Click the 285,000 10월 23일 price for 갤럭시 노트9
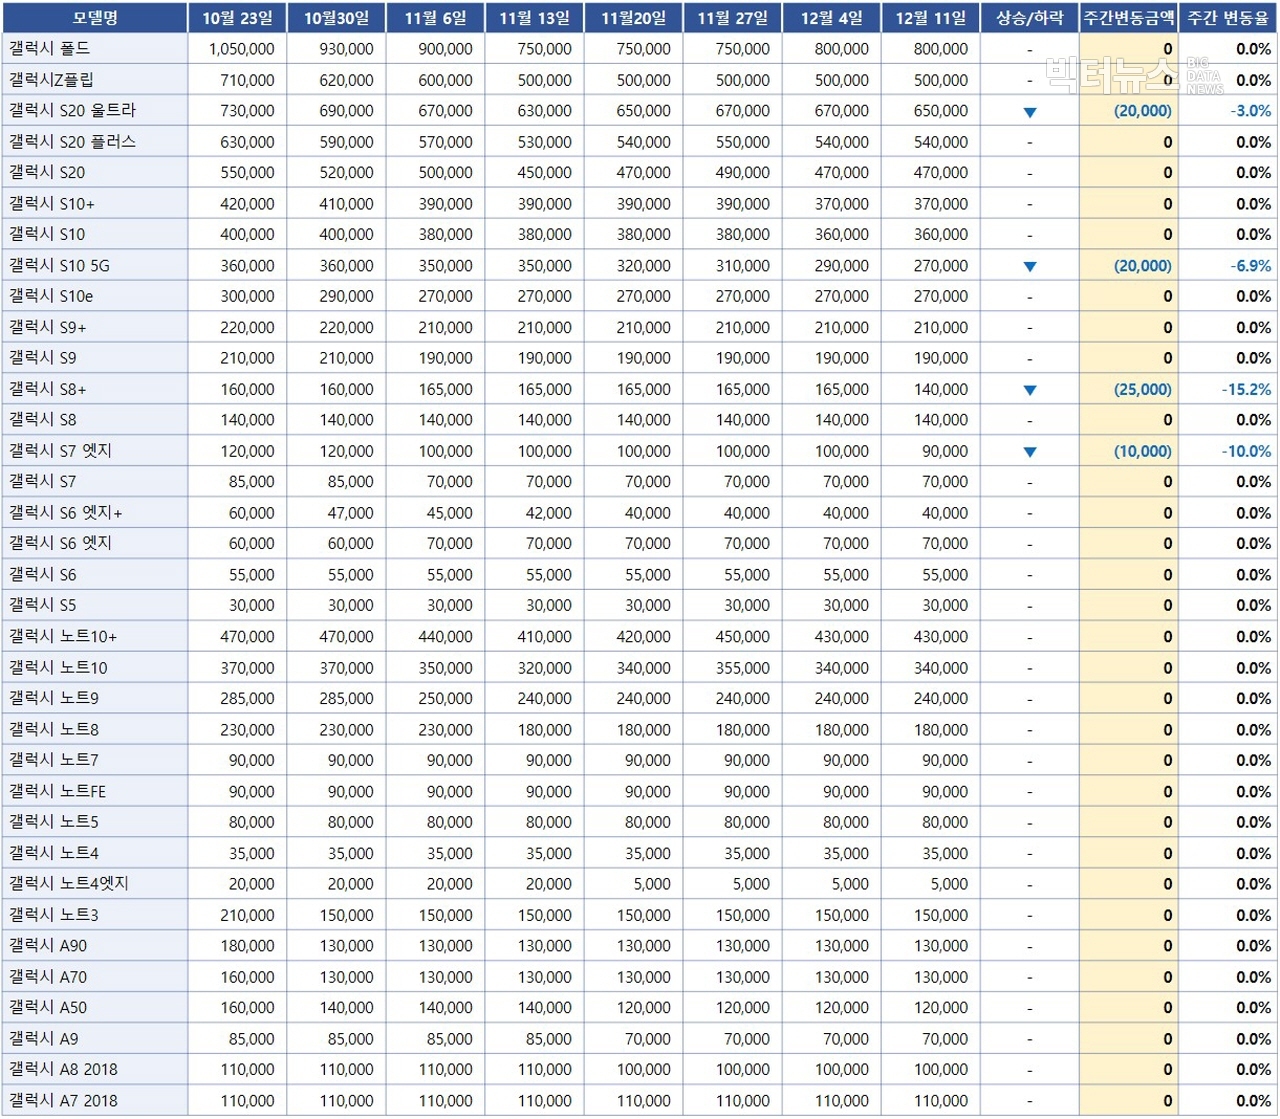Image resolution: width=1280 pixels, height=1119 pixels. click(x=247, y=699)
